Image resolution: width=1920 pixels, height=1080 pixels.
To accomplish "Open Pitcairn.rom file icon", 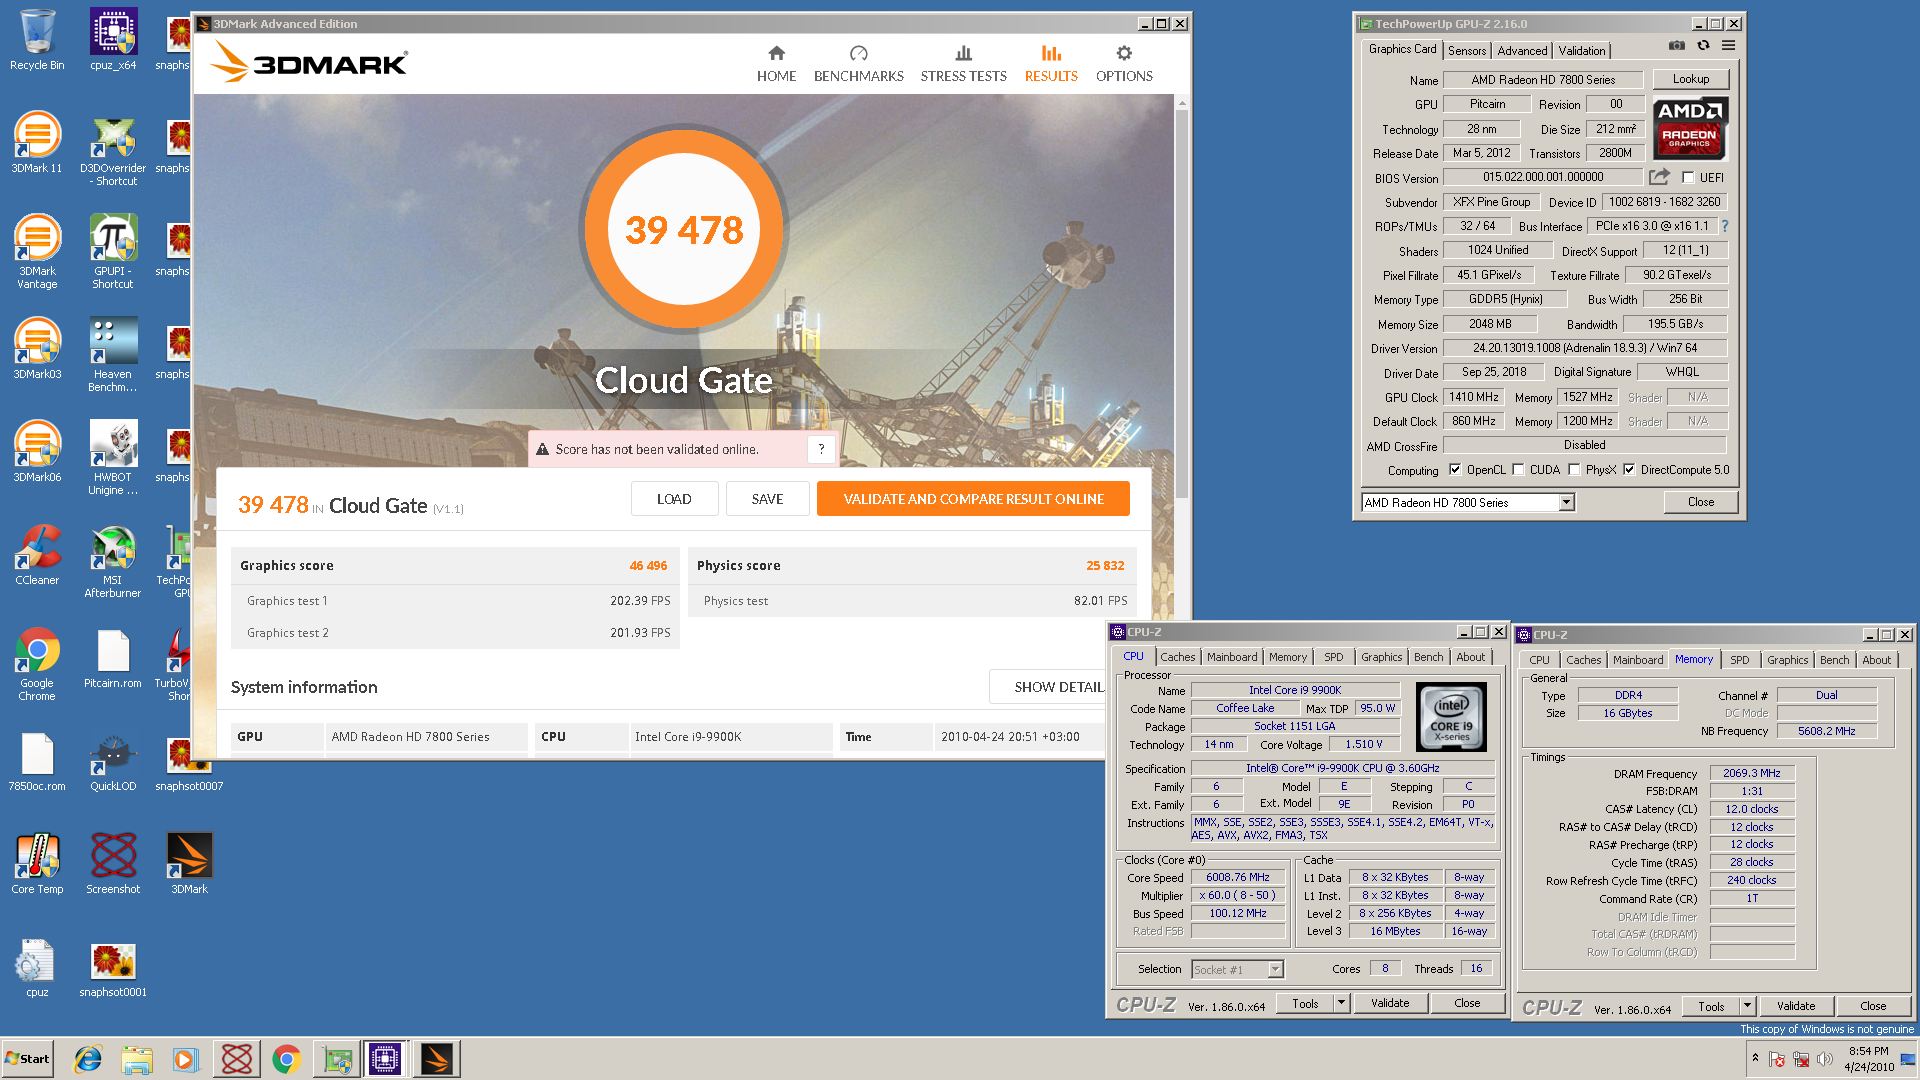I will coord(113,658).
